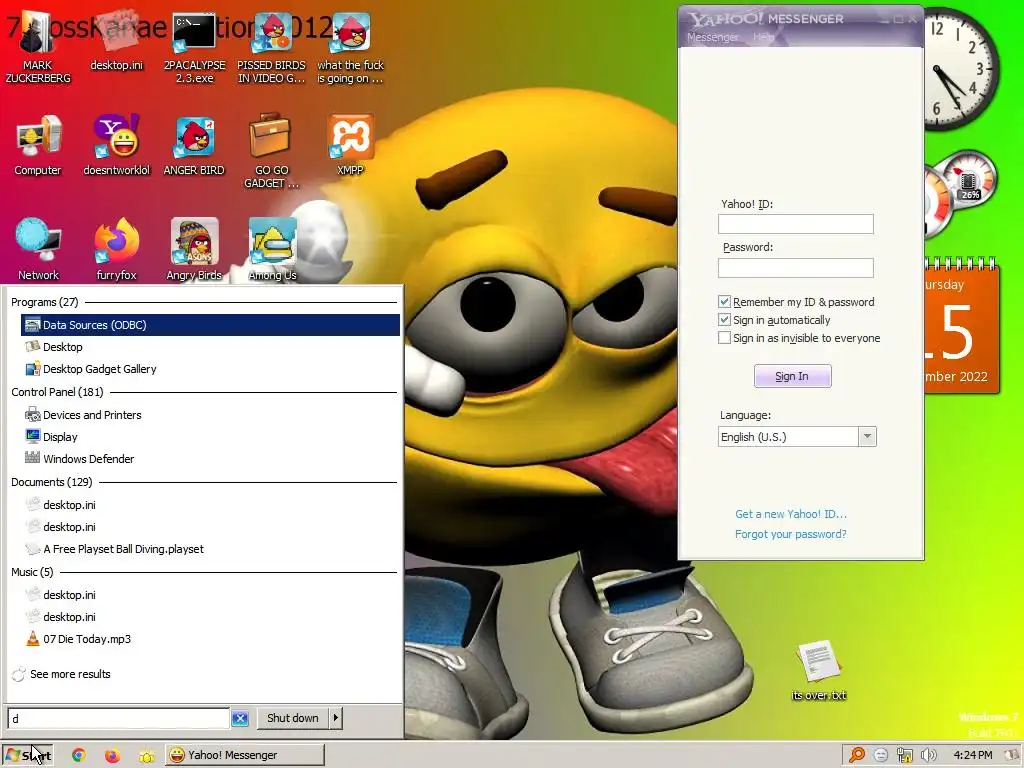Image resolution: width=1024 pixels, height=768 pixels.
Task: Launch XMPP desktop shortcut
Action: (350, 146)
